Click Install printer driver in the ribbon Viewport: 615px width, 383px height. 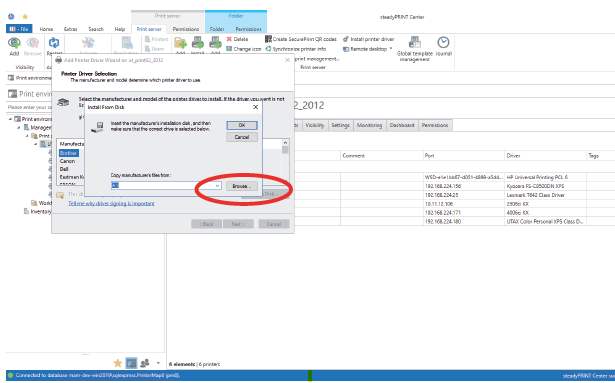pyautogui.click(x=369, y=39)
